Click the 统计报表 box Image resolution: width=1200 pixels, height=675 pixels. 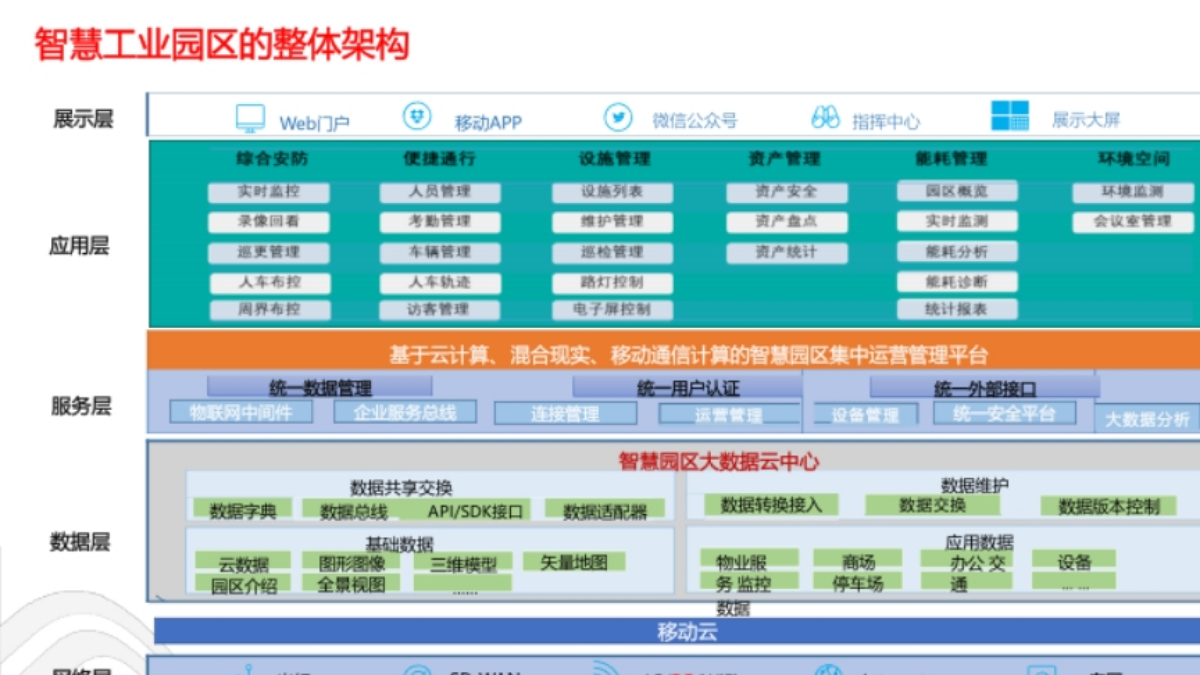[957, 310]
